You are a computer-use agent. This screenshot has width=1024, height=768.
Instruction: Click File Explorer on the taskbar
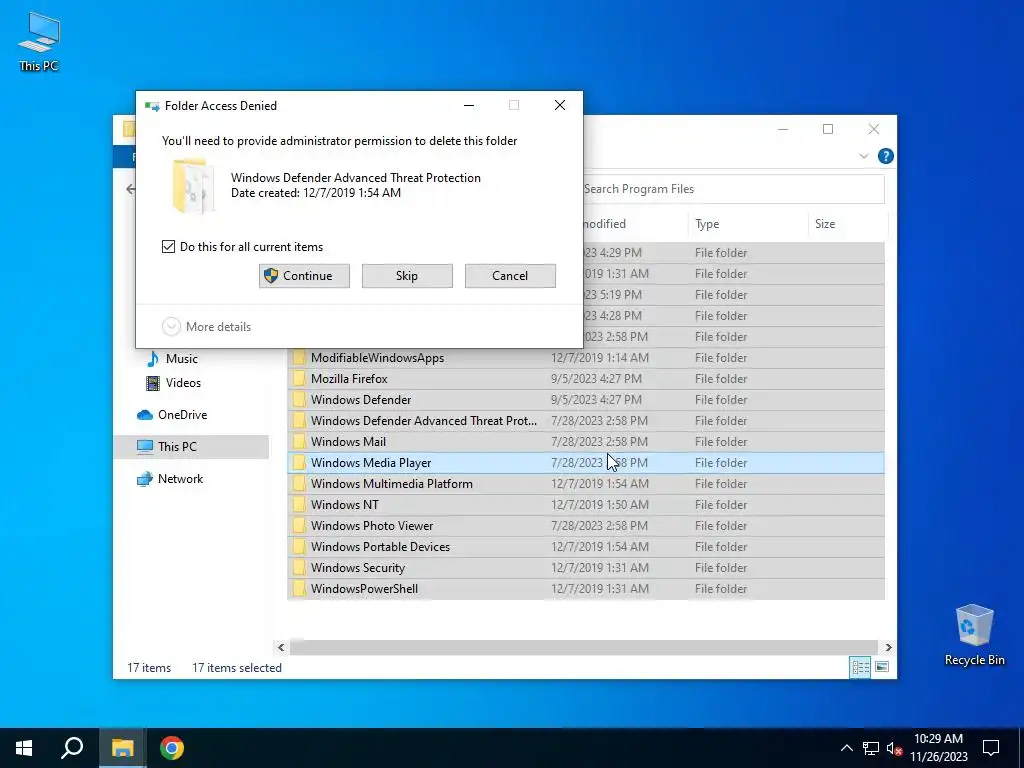point(122,748)
